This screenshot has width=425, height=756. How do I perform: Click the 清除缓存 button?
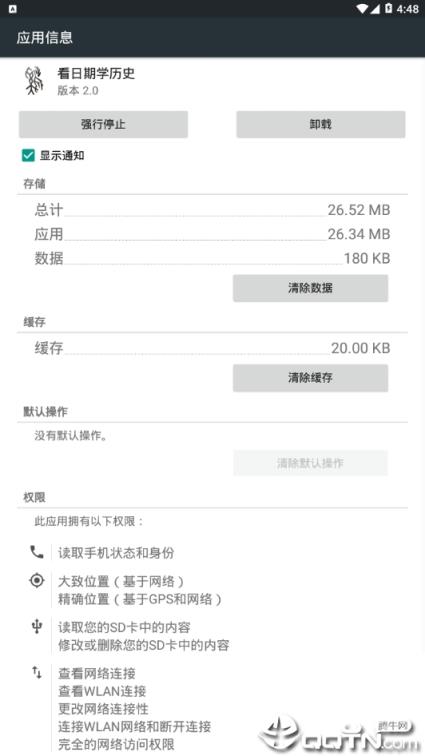[x=310, y=378]
